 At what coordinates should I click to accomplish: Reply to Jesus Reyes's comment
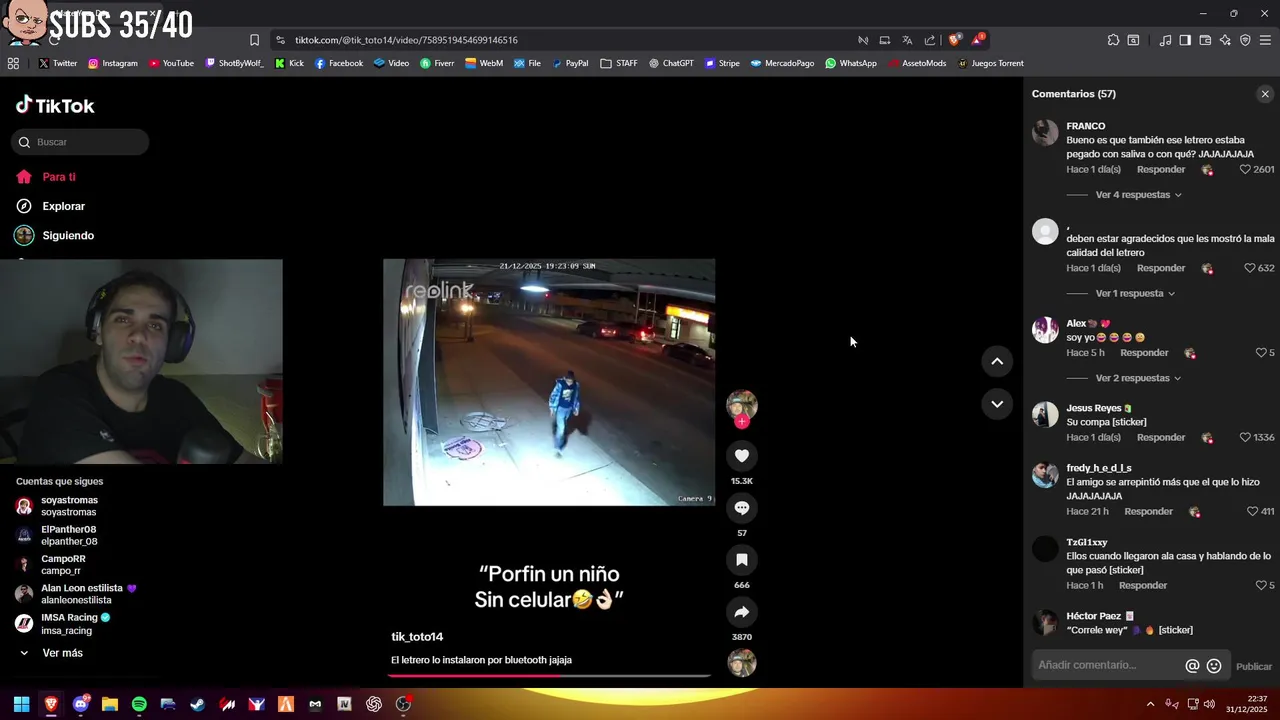(x=1161, y=438)
